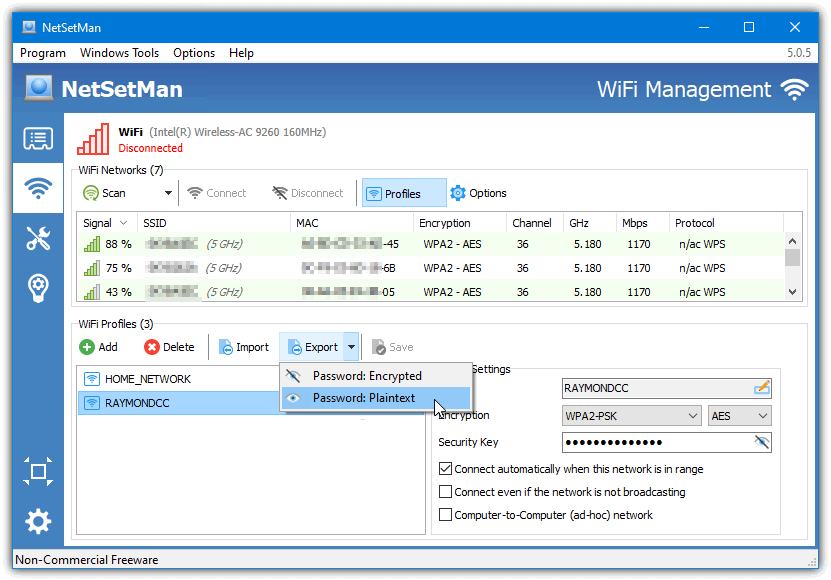Add a new WiFi profile

point(99,347)
